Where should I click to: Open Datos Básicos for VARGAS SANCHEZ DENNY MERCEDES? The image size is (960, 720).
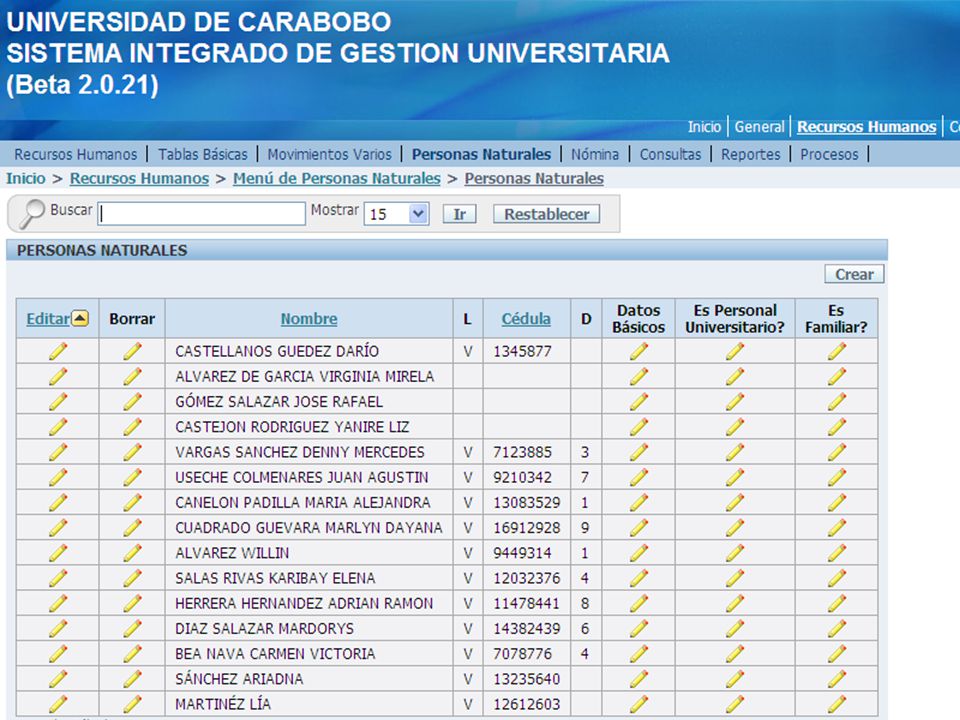coord(639,452)
